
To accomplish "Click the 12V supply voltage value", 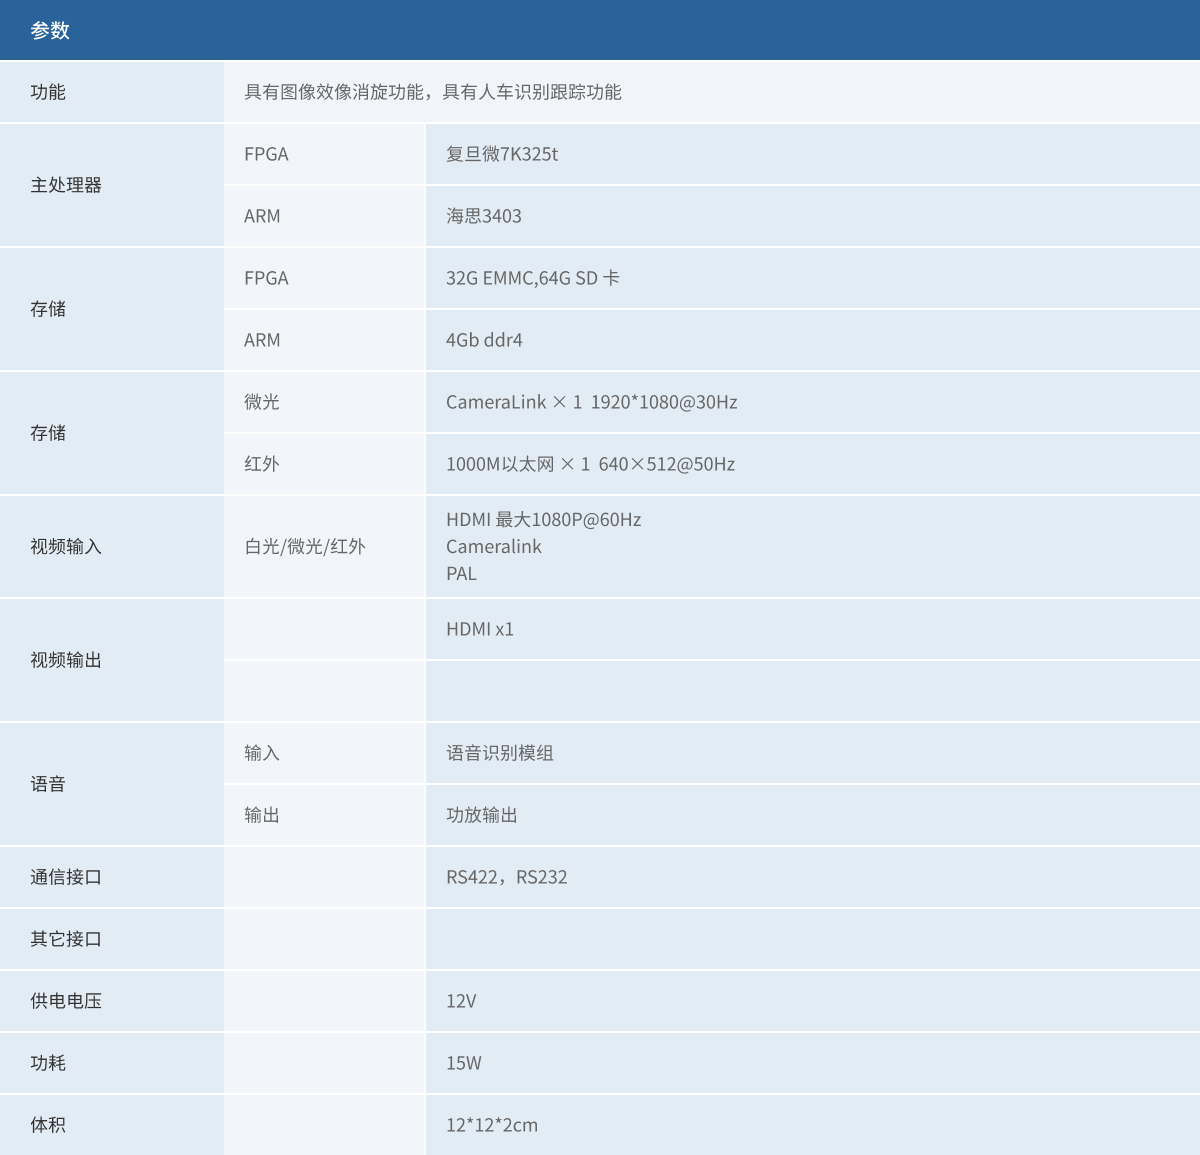I will (x=461, y=1001).
